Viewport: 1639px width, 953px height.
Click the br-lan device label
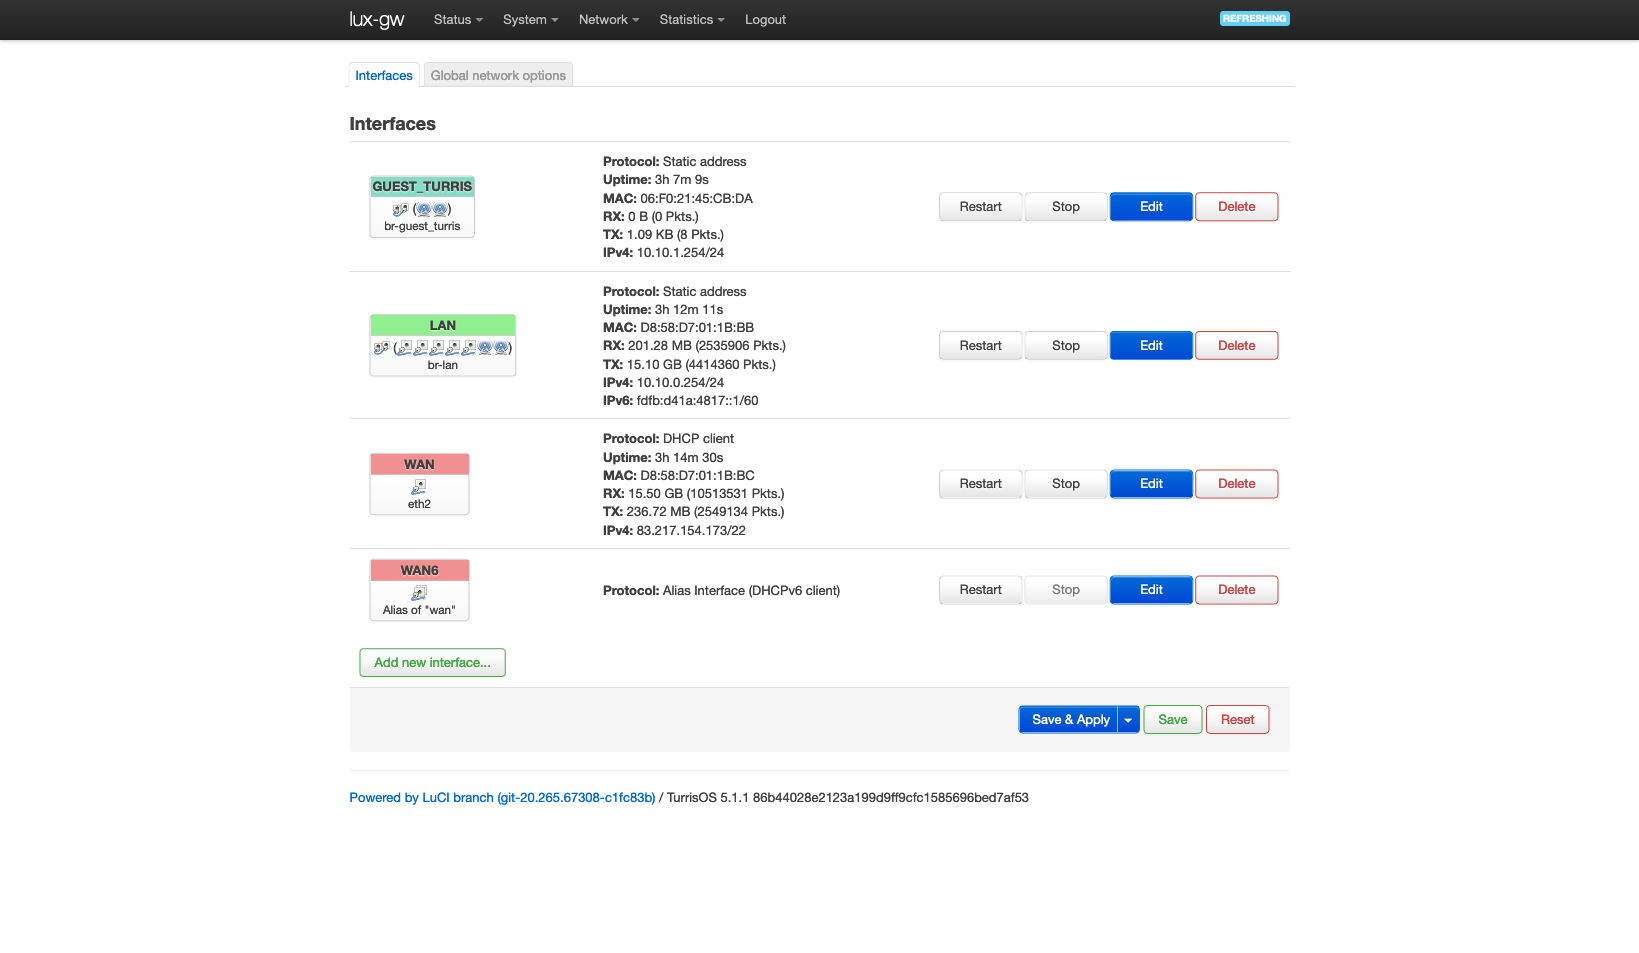click(x=443, y=366)
